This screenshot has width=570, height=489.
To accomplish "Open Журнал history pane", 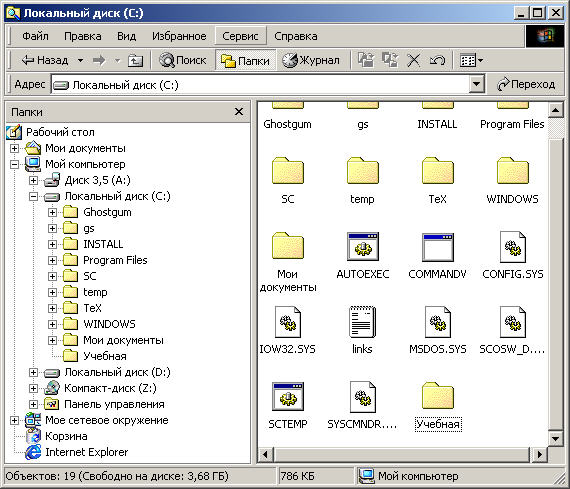I will coord(311,60).
